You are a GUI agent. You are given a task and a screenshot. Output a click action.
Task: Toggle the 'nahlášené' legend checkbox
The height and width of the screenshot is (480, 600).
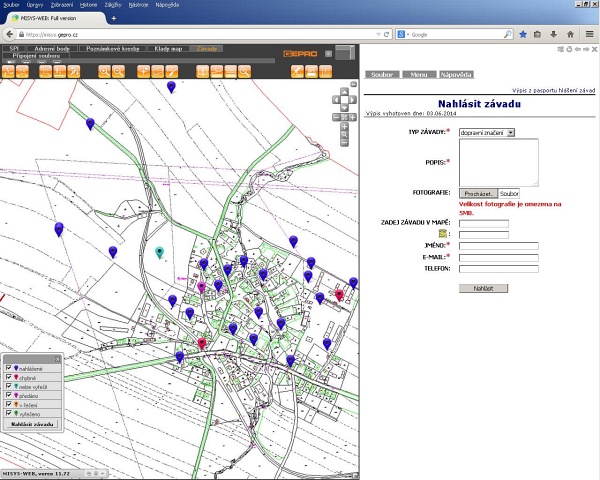[9, 368]
